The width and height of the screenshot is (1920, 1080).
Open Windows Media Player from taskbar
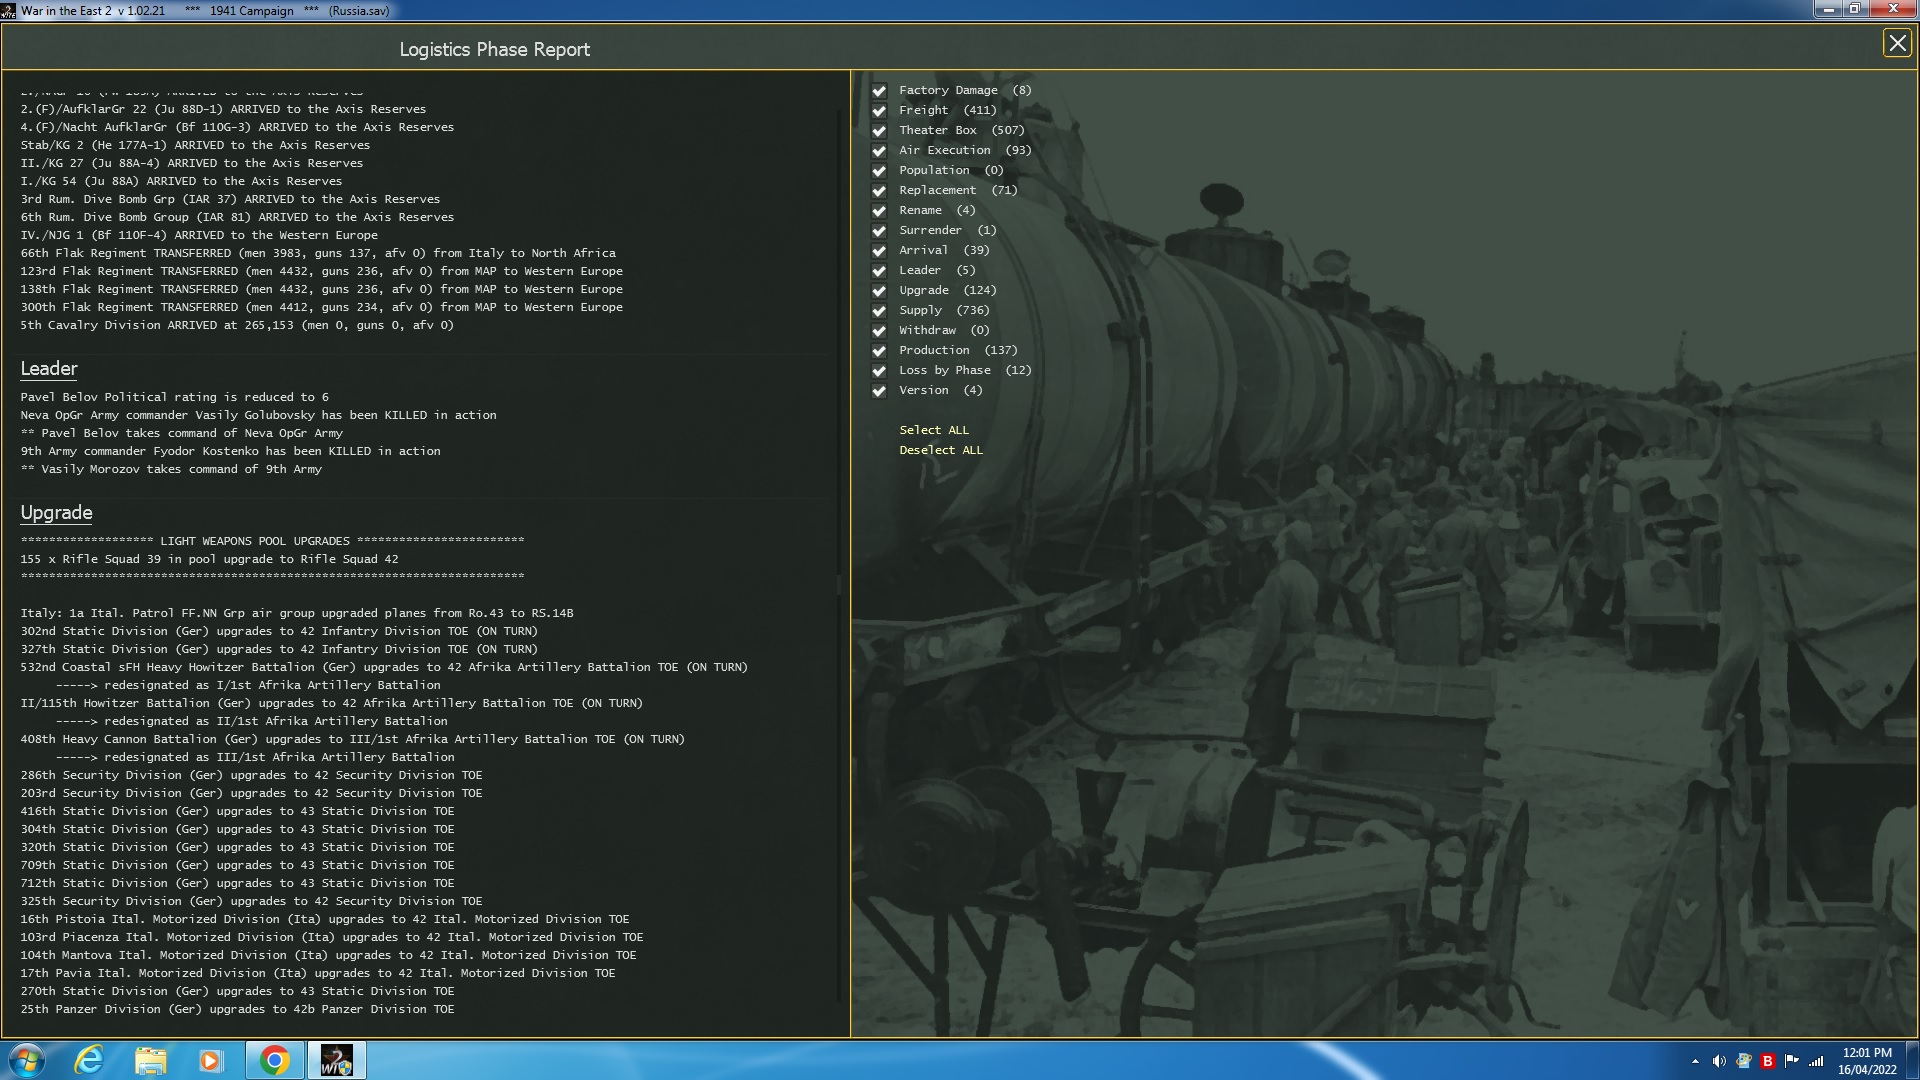click(x=211, y=1060)
